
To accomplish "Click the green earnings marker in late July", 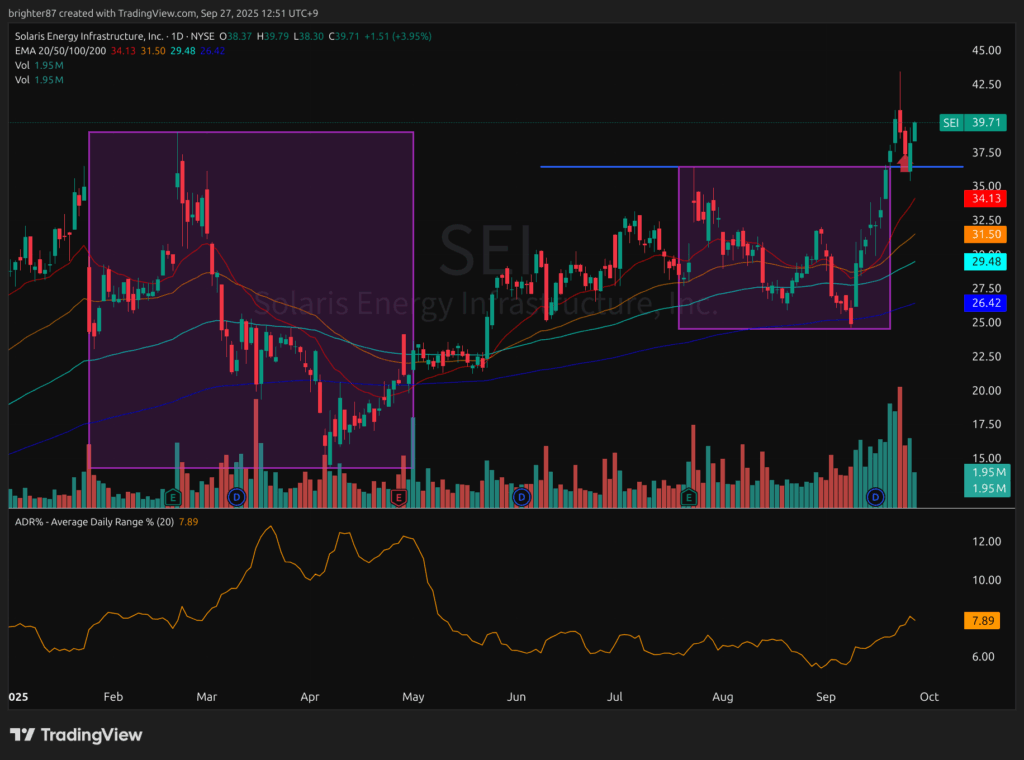I will 688,498.
